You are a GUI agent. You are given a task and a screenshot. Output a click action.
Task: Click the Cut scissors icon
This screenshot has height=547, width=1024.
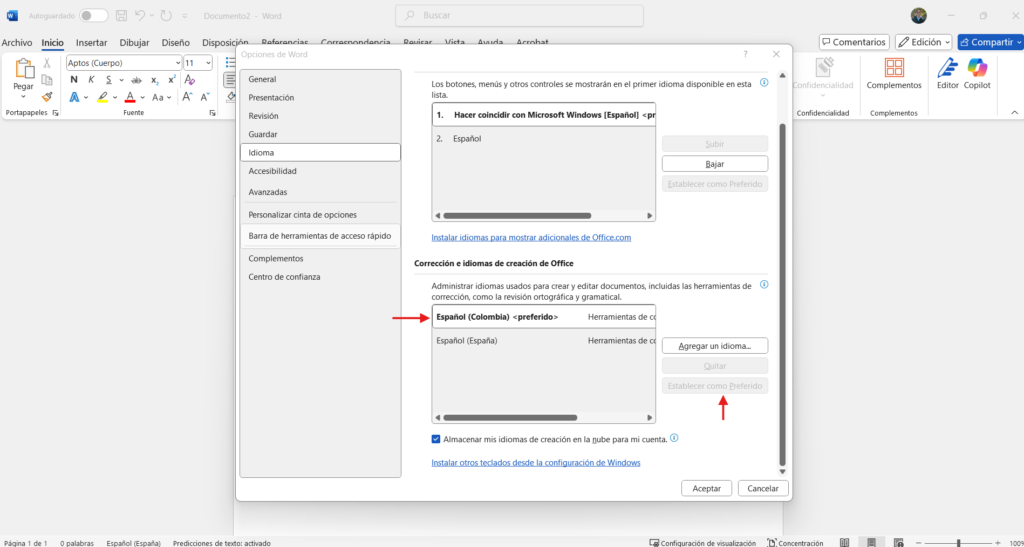coord(47,63)
